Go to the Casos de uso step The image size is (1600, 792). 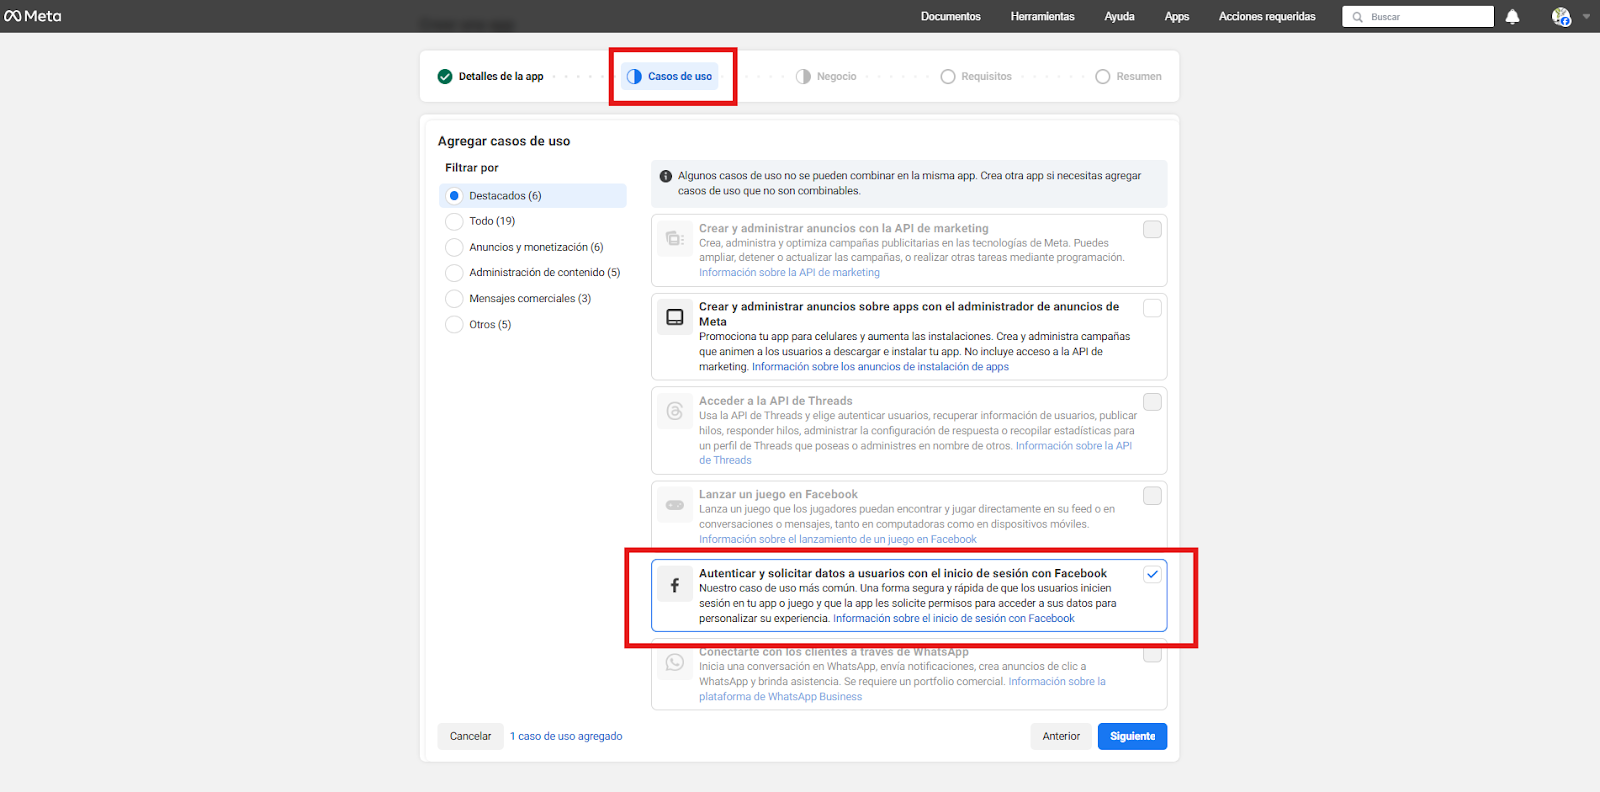670,77
